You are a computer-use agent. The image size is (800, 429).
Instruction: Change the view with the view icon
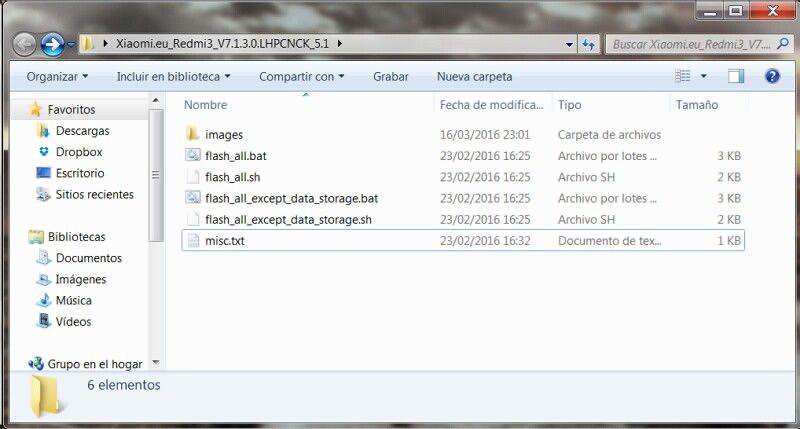click(x=683, y=76)
